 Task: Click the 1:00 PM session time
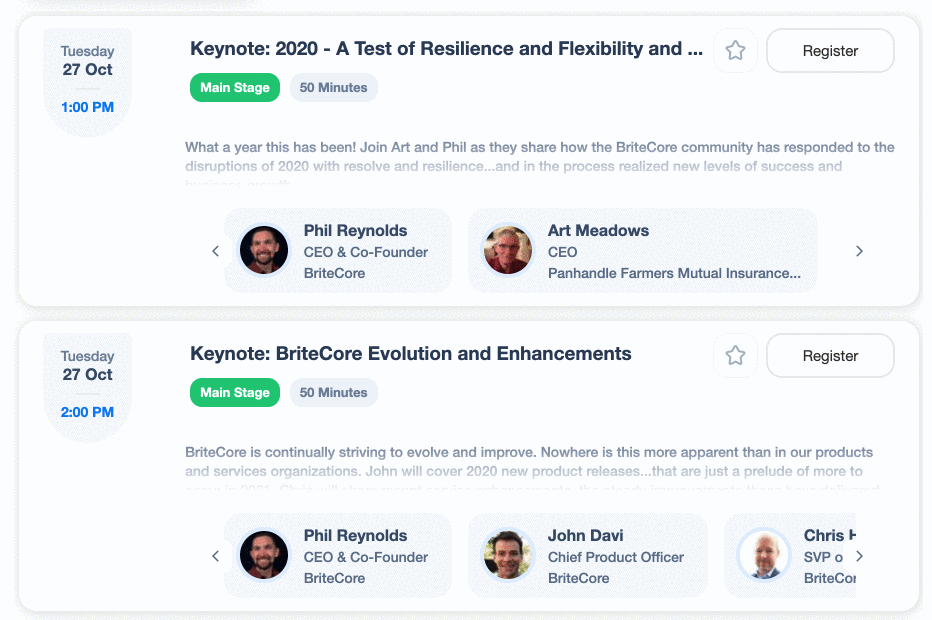click(x=87, y=108)
